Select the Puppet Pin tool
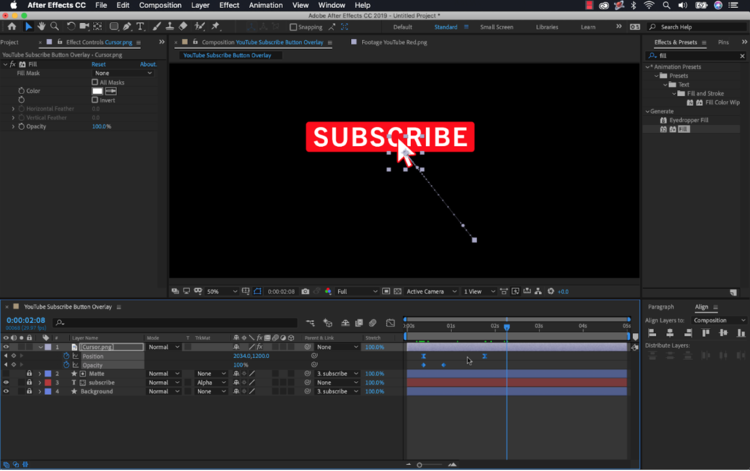Screen dimensions: 750x471 (215, 27)
